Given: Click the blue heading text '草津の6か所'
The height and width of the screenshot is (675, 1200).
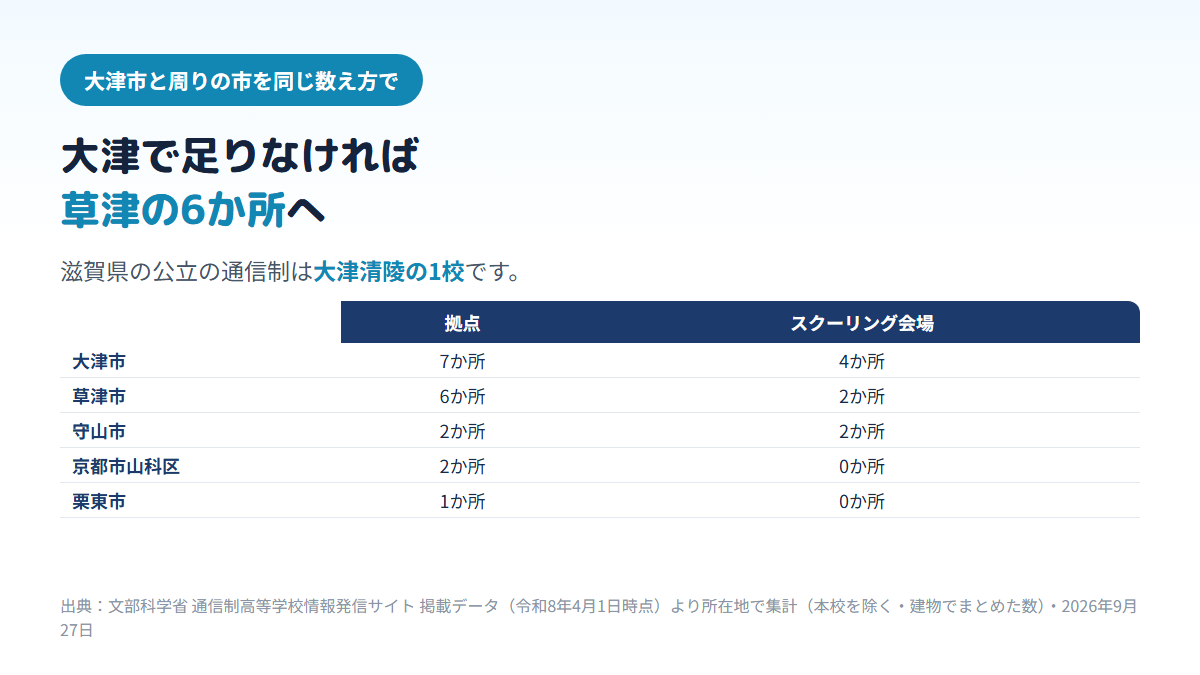Looking at the screenshot, I should (174, 209).
